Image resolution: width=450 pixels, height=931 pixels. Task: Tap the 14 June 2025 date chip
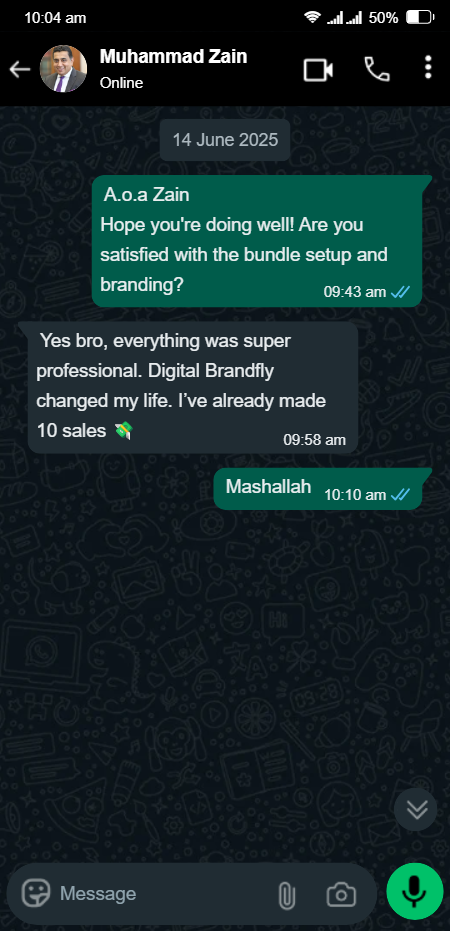tap(225, 140)
